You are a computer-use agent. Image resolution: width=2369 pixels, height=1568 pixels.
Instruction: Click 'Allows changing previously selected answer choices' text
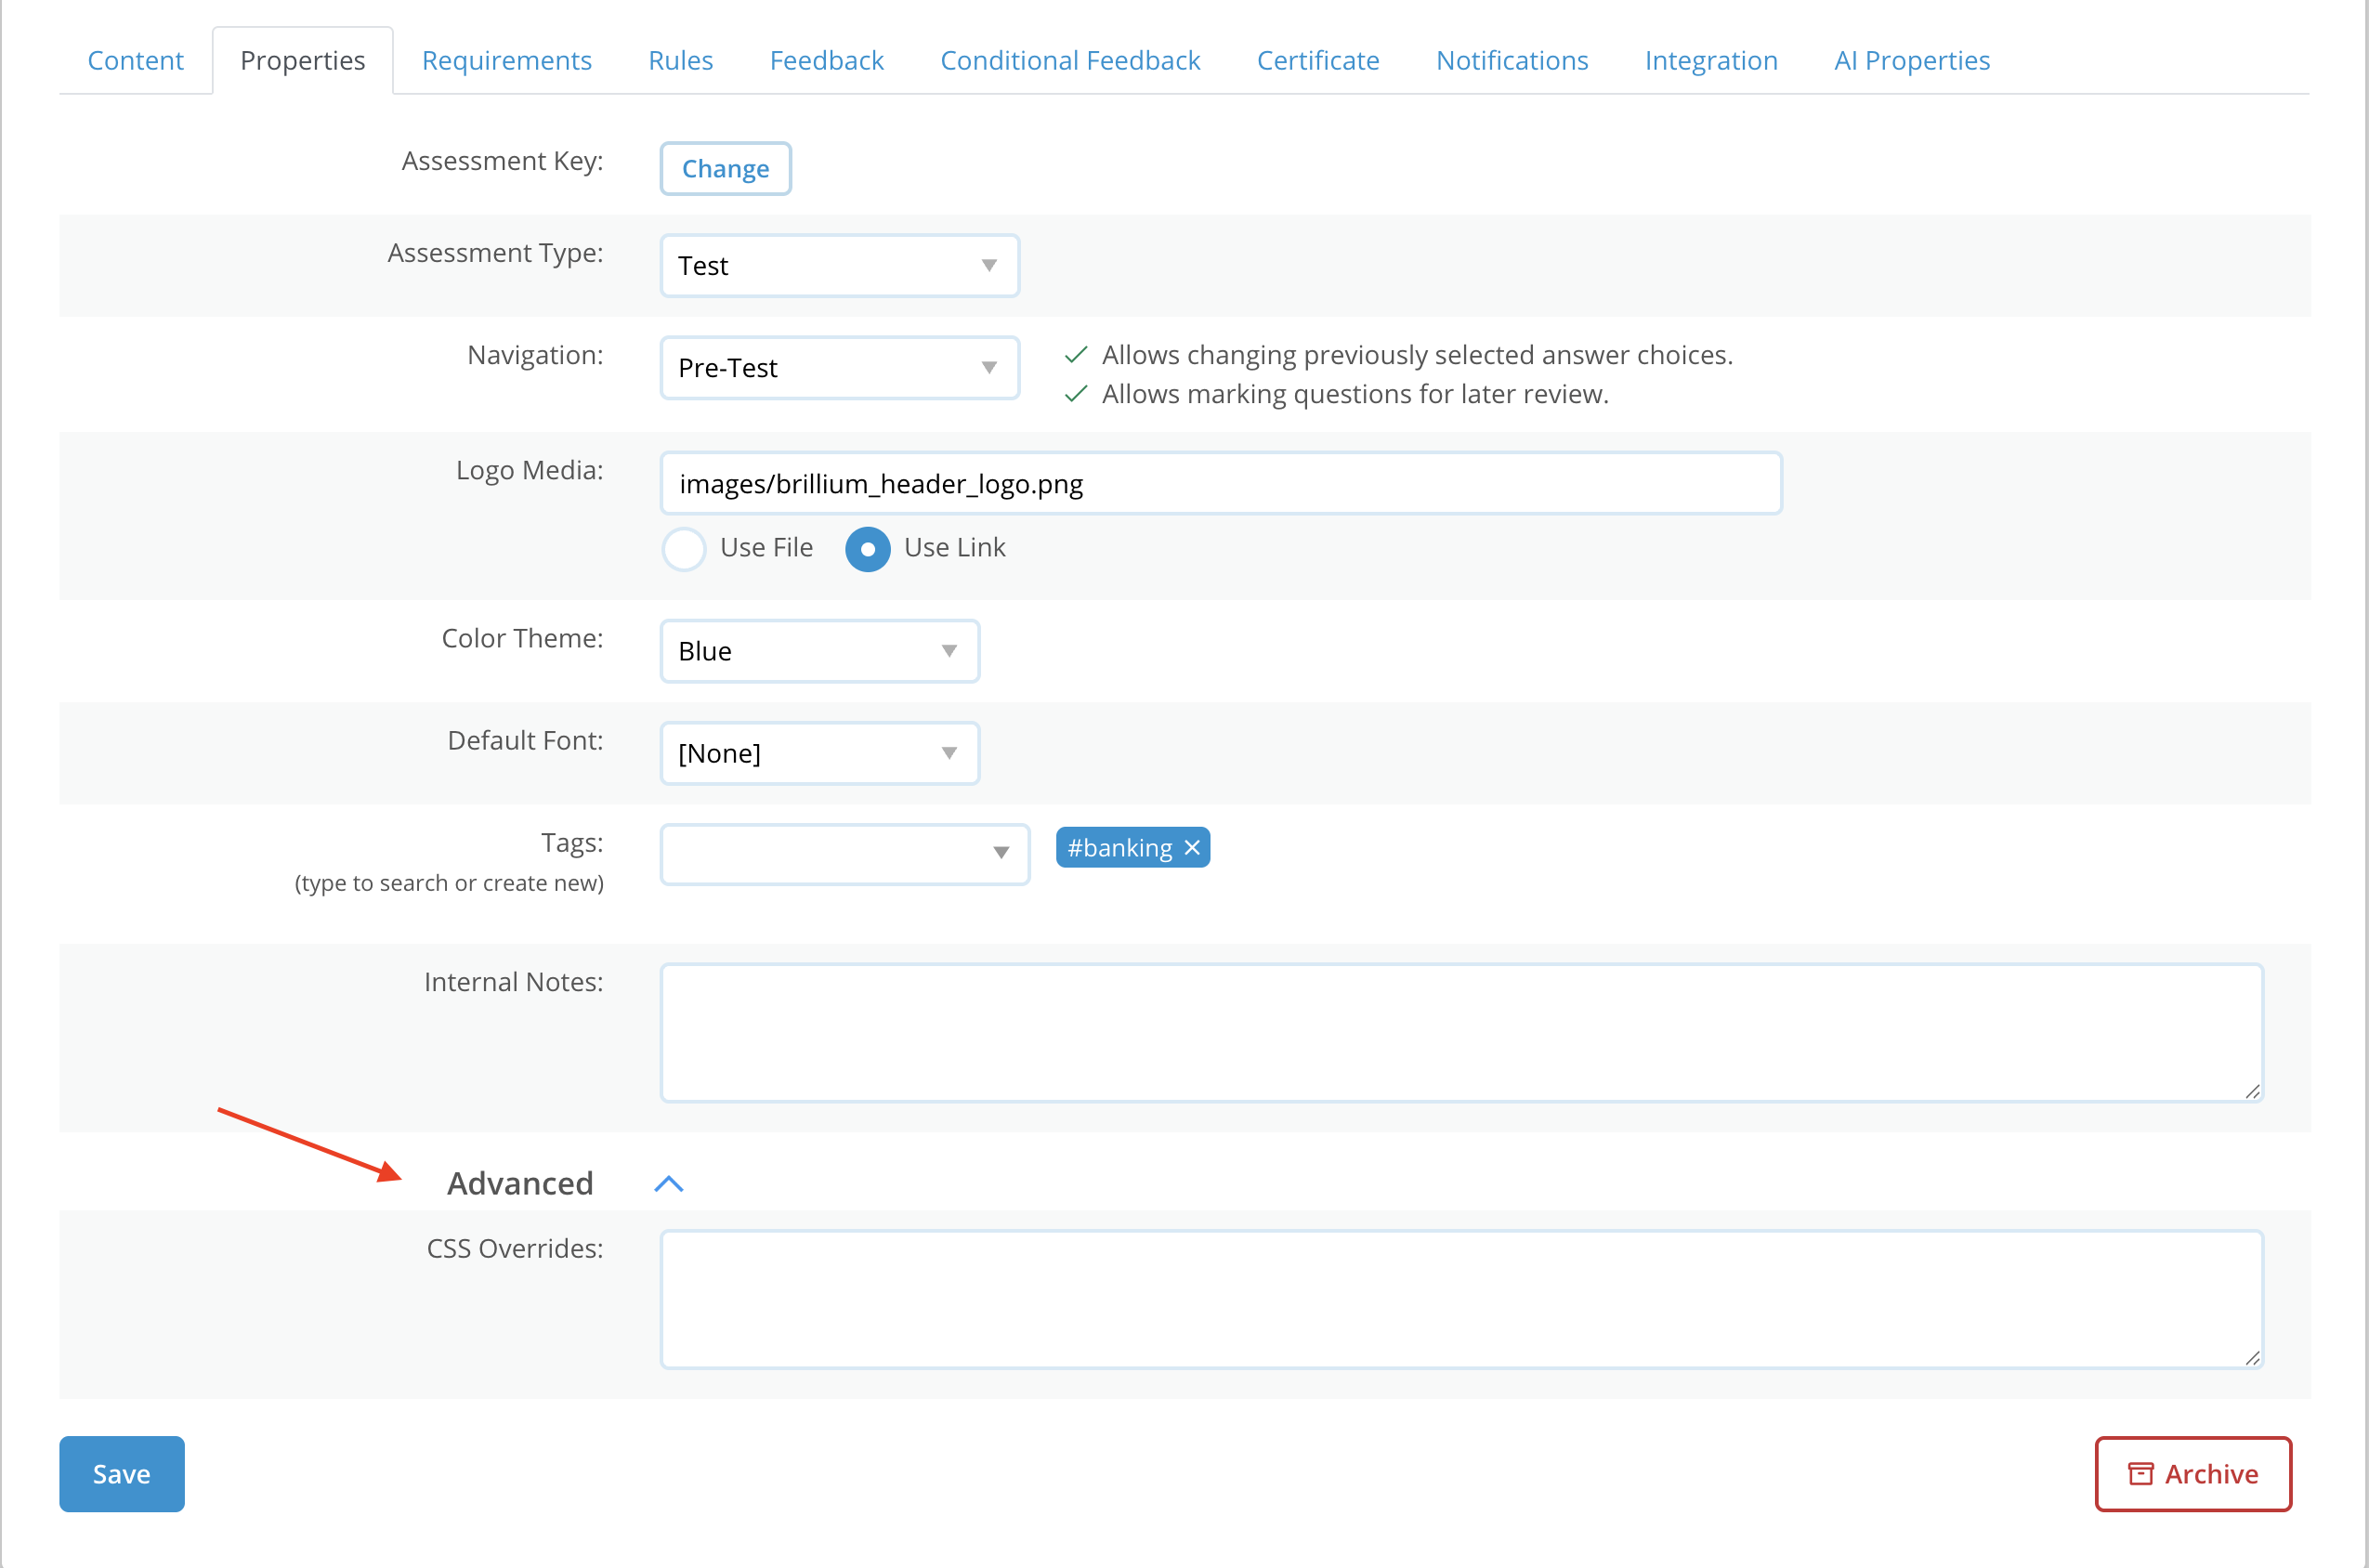pyautogui.click(x=1417, y=355)
